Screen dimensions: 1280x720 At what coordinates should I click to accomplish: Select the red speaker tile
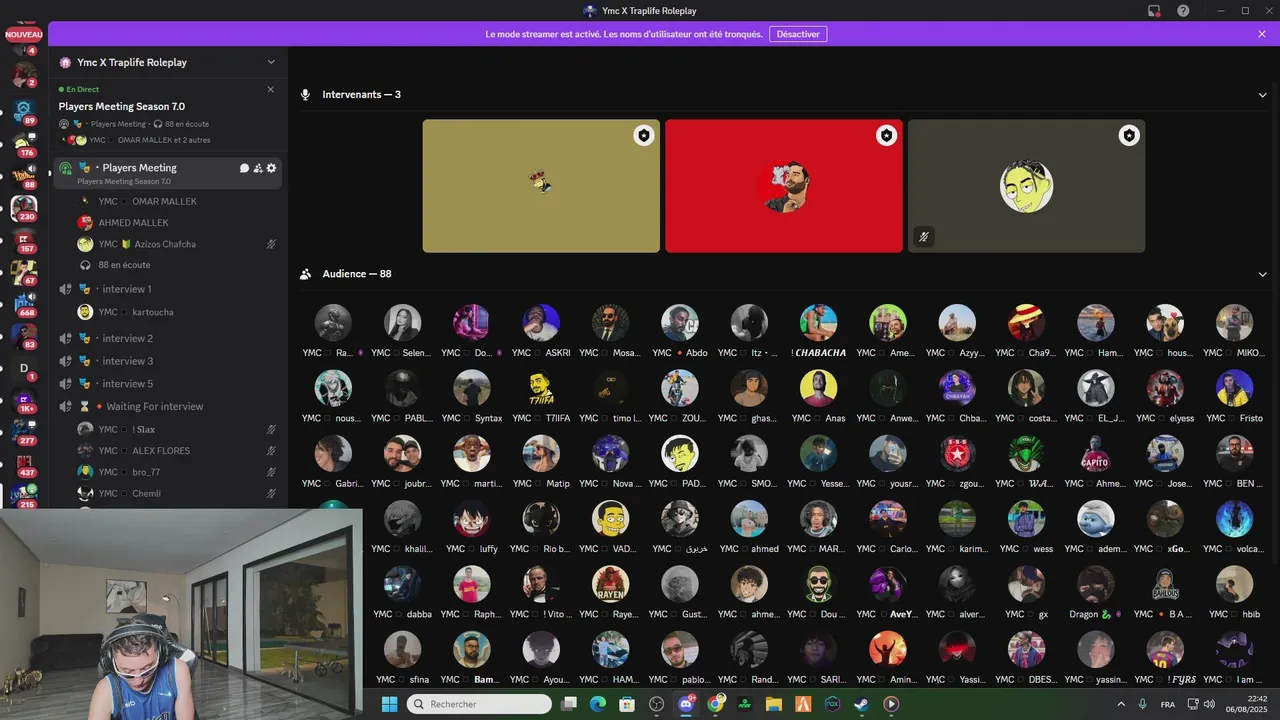click(x=784, y=186)
